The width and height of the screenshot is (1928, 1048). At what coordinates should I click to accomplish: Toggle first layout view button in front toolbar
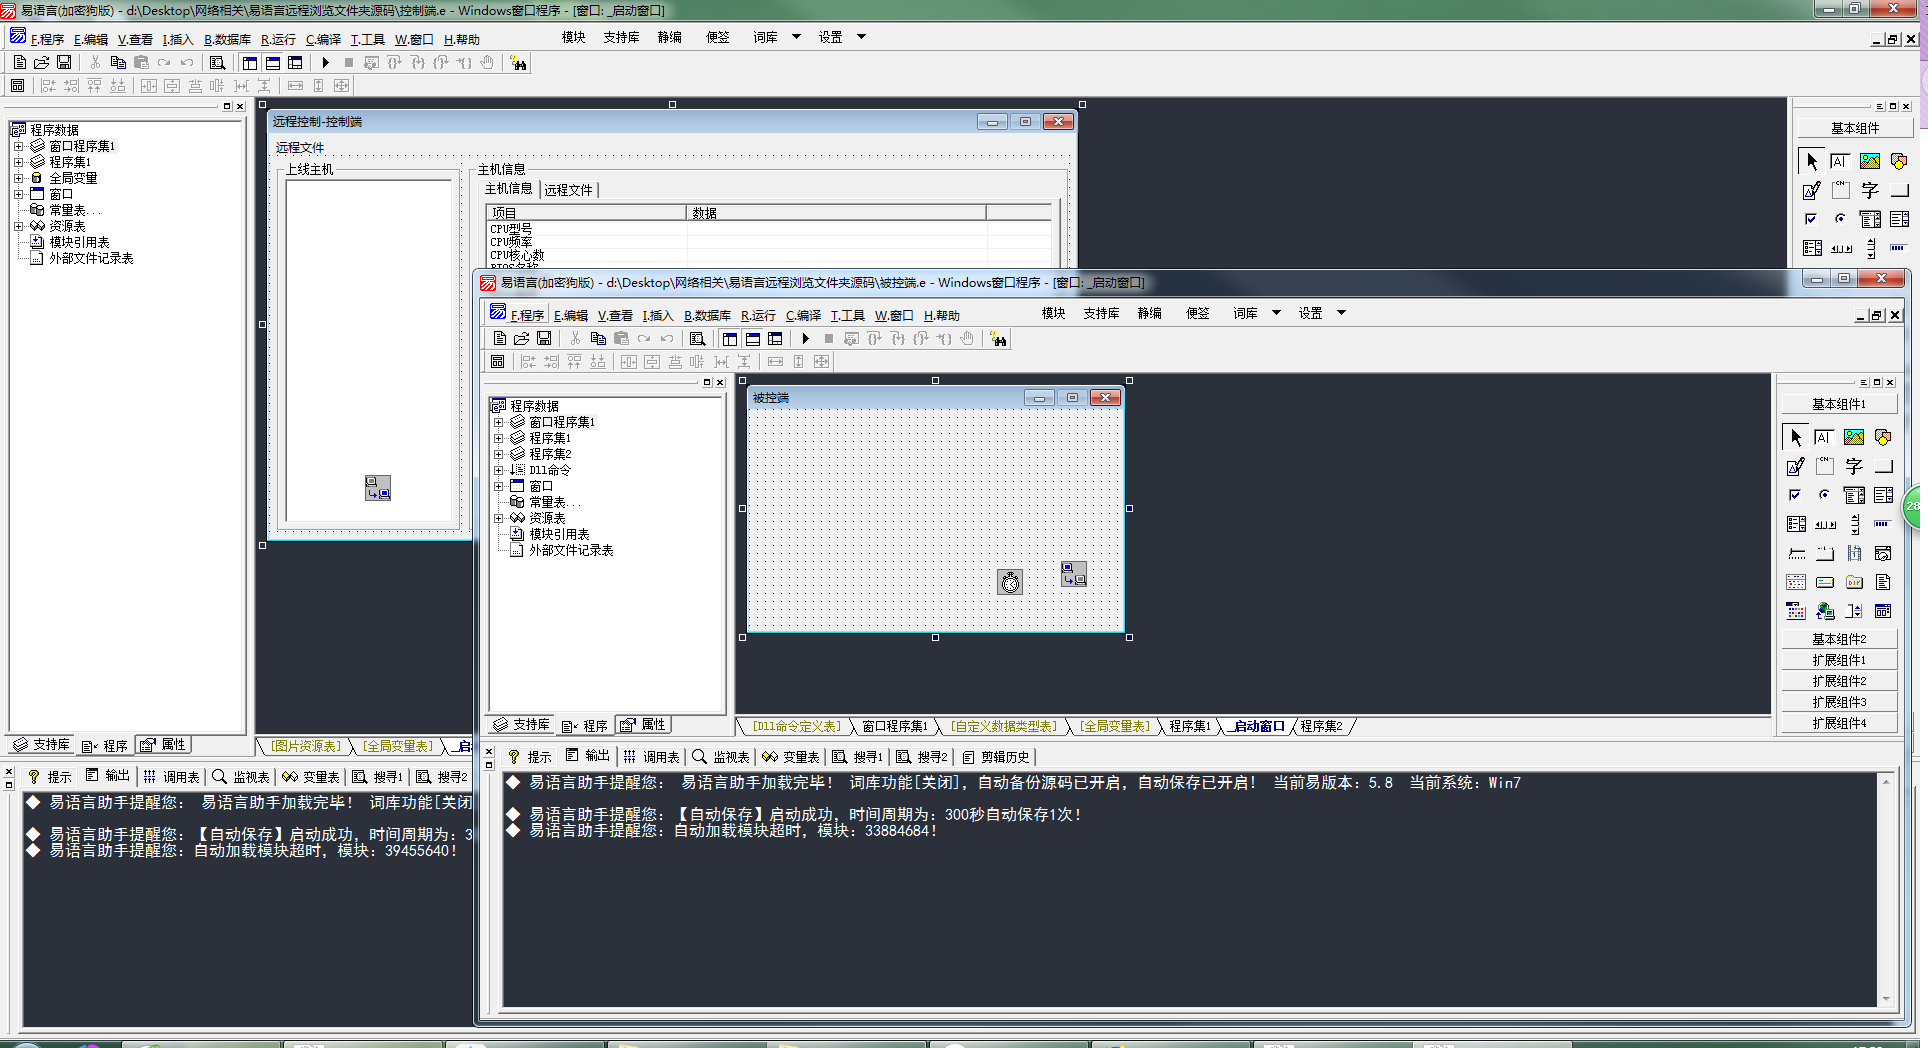tap(730, 339)
